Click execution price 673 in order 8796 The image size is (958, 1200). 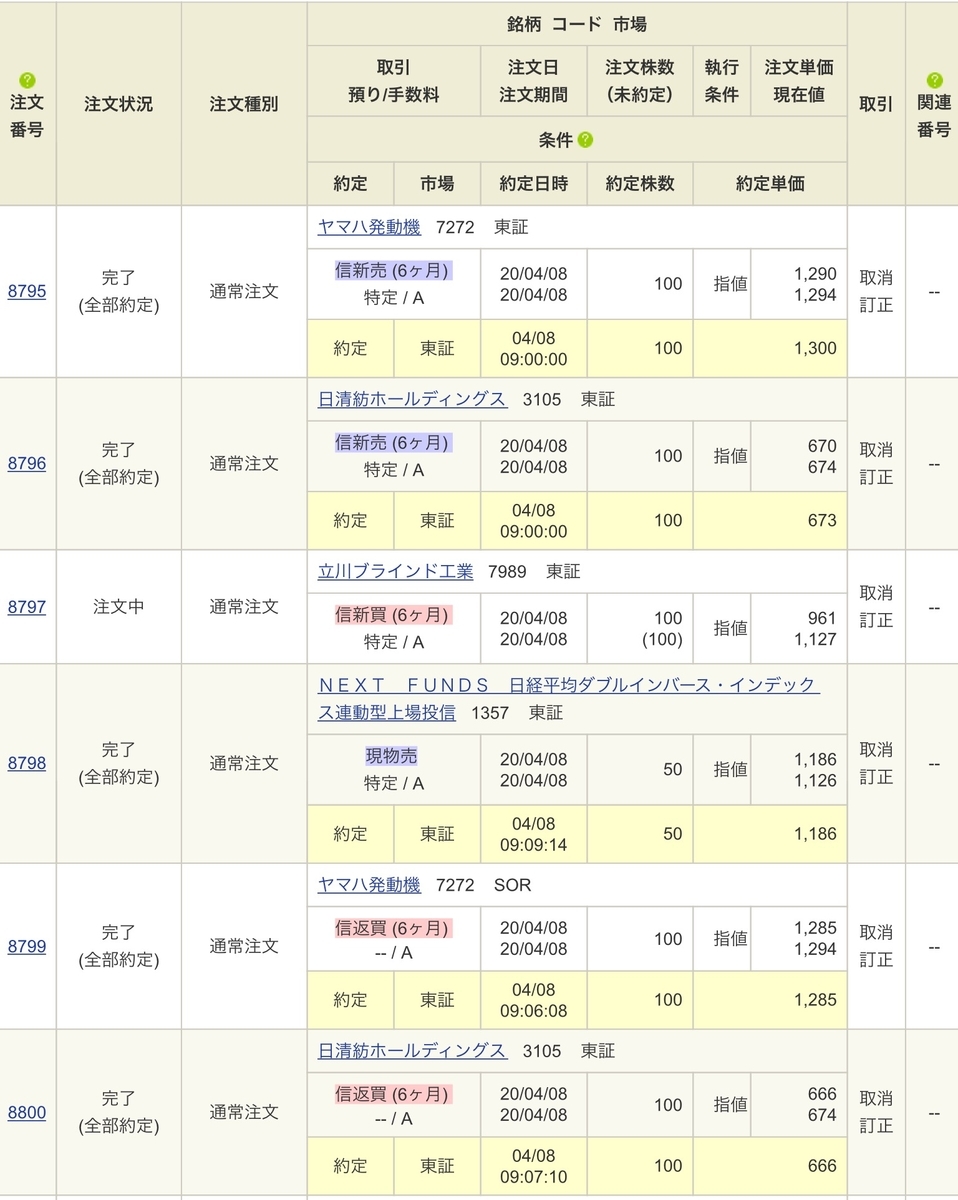click(x=822, y=520)
